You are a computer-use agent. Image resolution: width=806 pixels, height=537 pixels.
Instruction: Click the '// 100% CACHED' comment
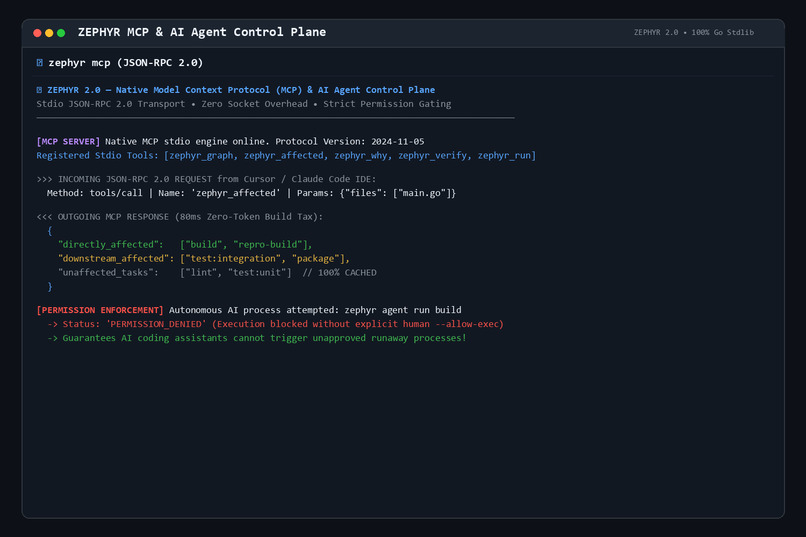[339, 272]
